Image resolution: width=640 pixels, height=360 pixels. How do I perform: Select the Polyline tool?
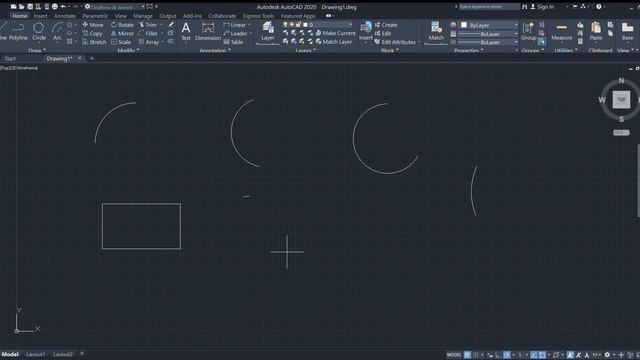coord(18,31)
